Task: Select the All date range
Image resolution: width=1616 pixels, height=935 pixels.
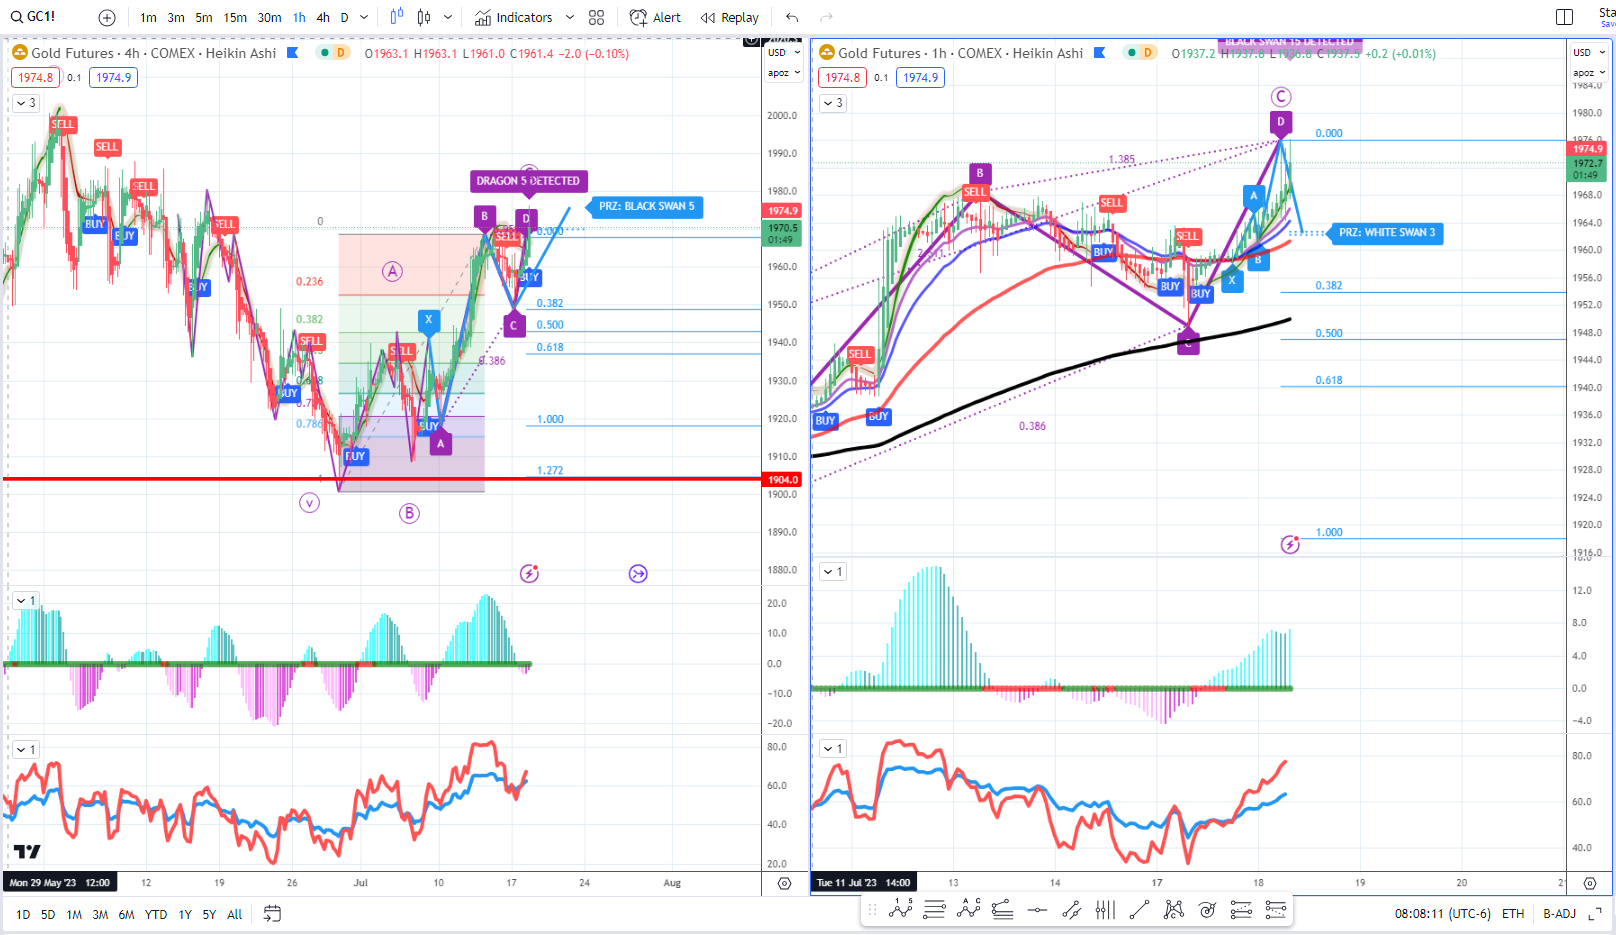Action: [x=235, y=914]
